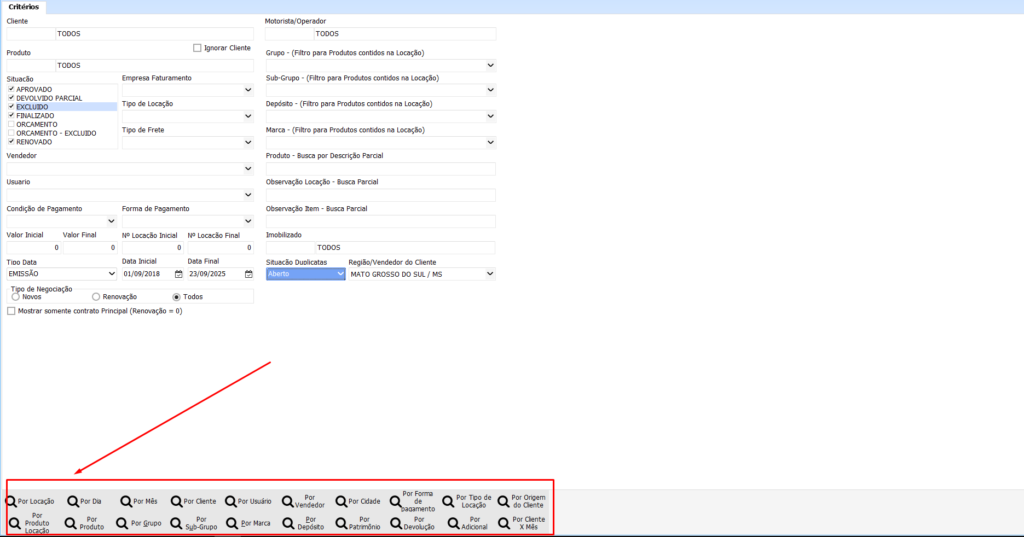The width and height of the screenshot is (1024, 537).
Task: Expand the Empresa Faturamento dropdown
Action: pos(248,90)
